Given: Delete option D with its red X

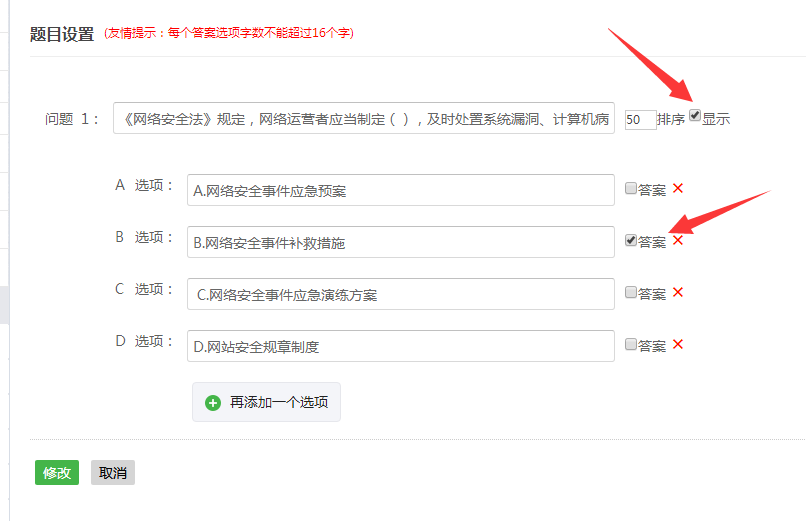Looking at the screenshot, I should click(x=677, y=344).
